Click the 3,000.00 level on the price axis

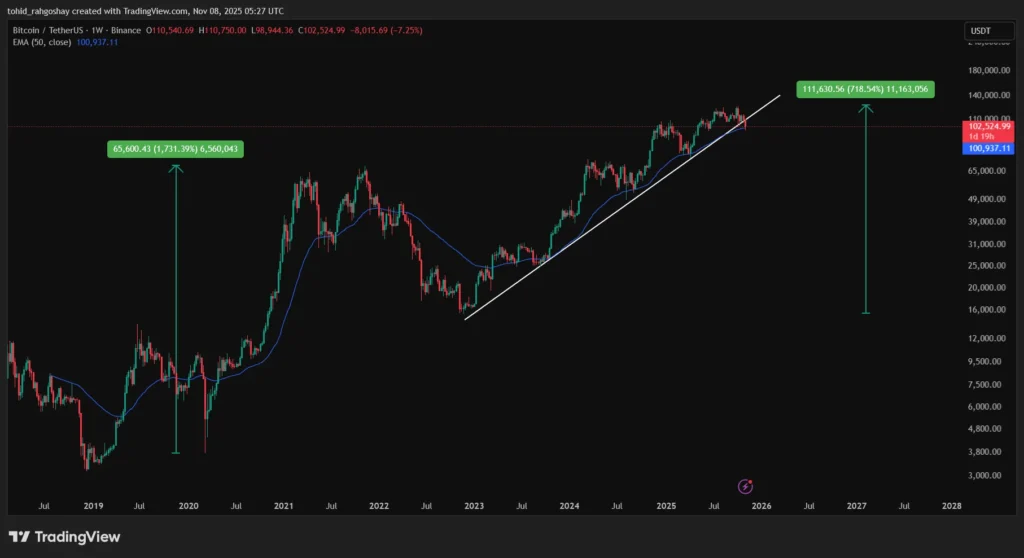point(988,475)
